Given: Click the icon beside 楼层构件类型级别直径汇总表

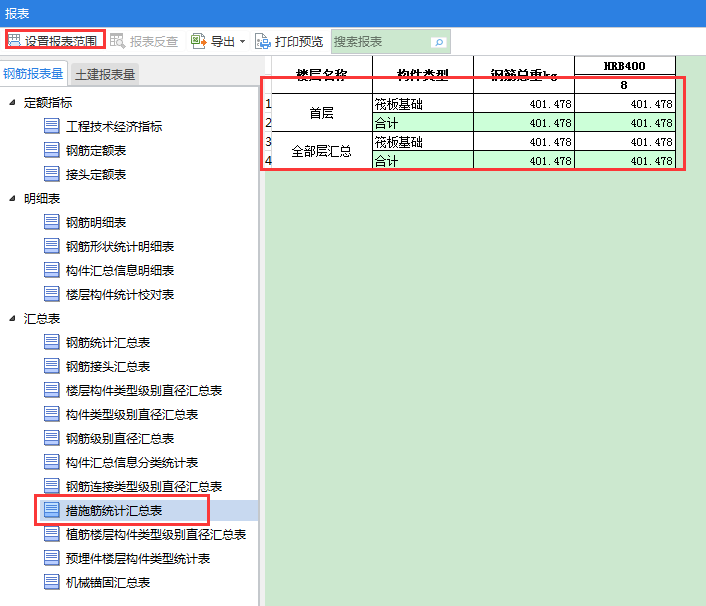Looking at the screenshot, I should click(x=52, y=390).
